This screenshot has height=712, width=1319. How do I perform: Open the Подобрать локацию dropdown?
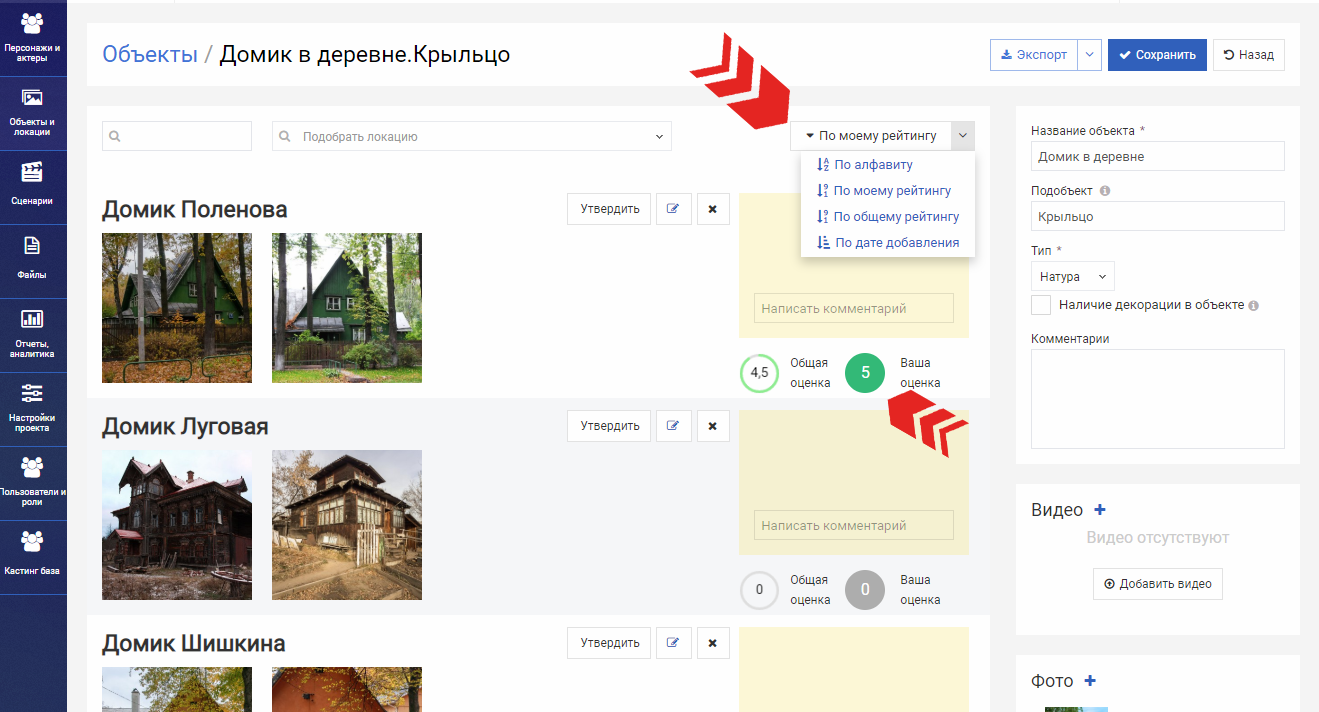(472, 137)
